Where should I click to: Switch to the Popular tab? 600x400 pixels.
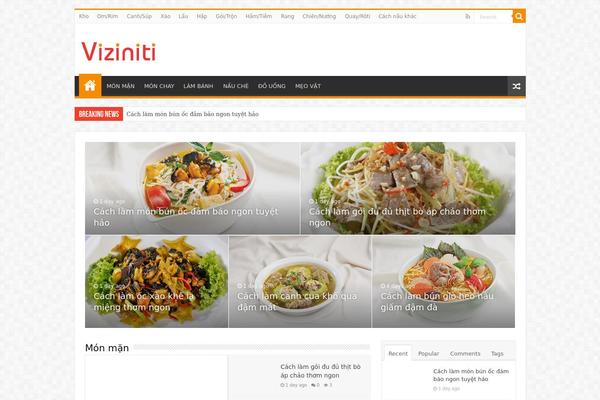pyautogui.click(x=429, y=353)
